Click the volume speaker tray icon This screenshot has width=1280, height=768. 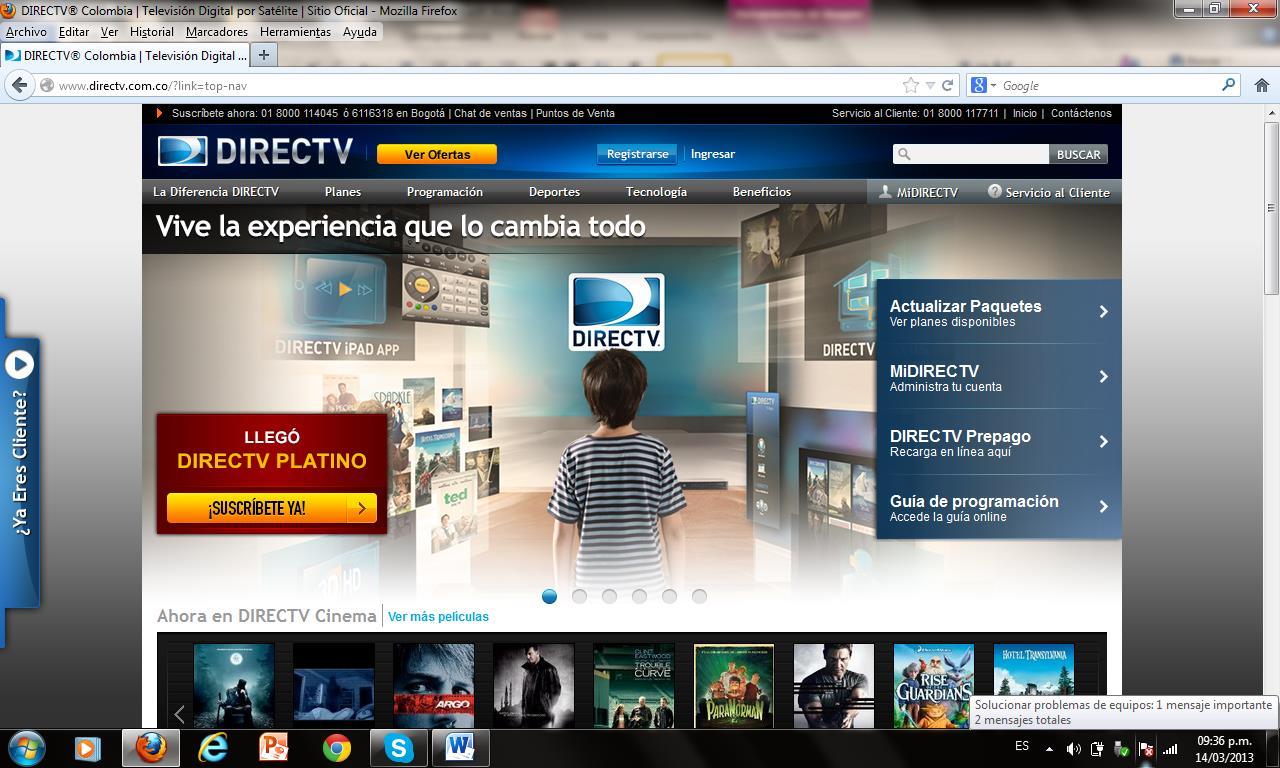click(x=1073, y=748)
